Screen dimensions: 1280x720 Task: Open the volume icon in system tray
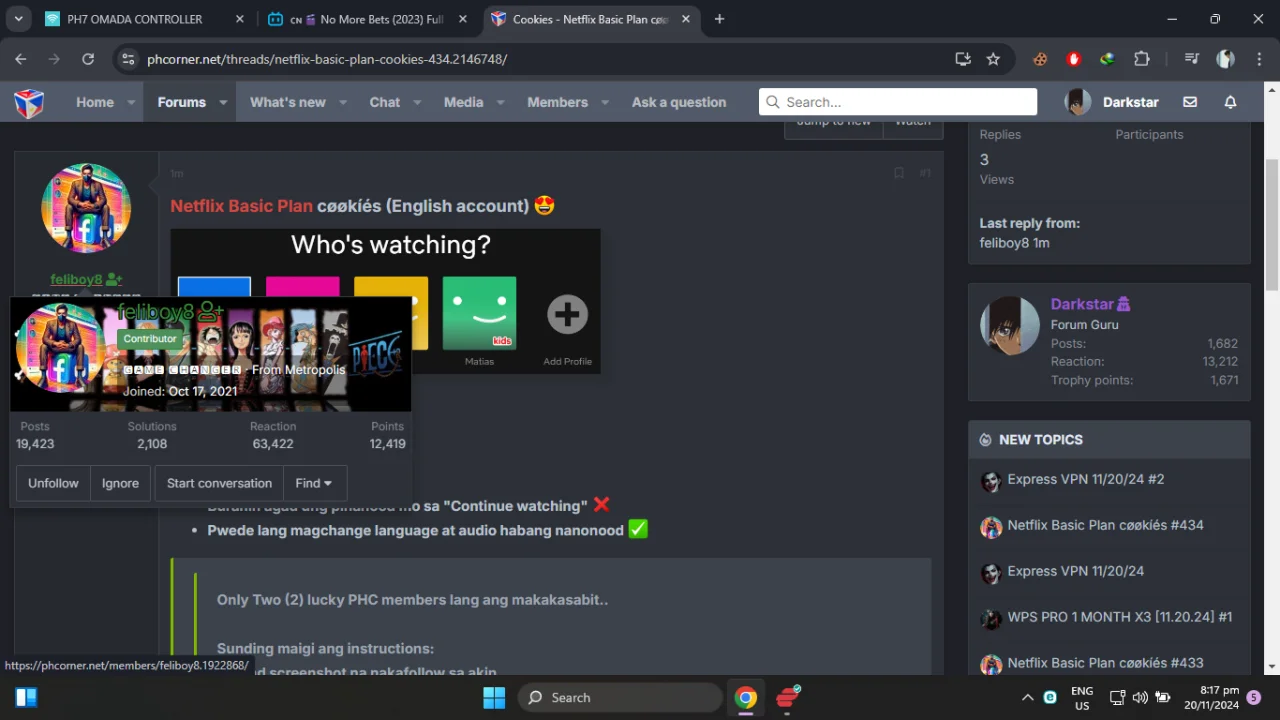[1140, 697]
